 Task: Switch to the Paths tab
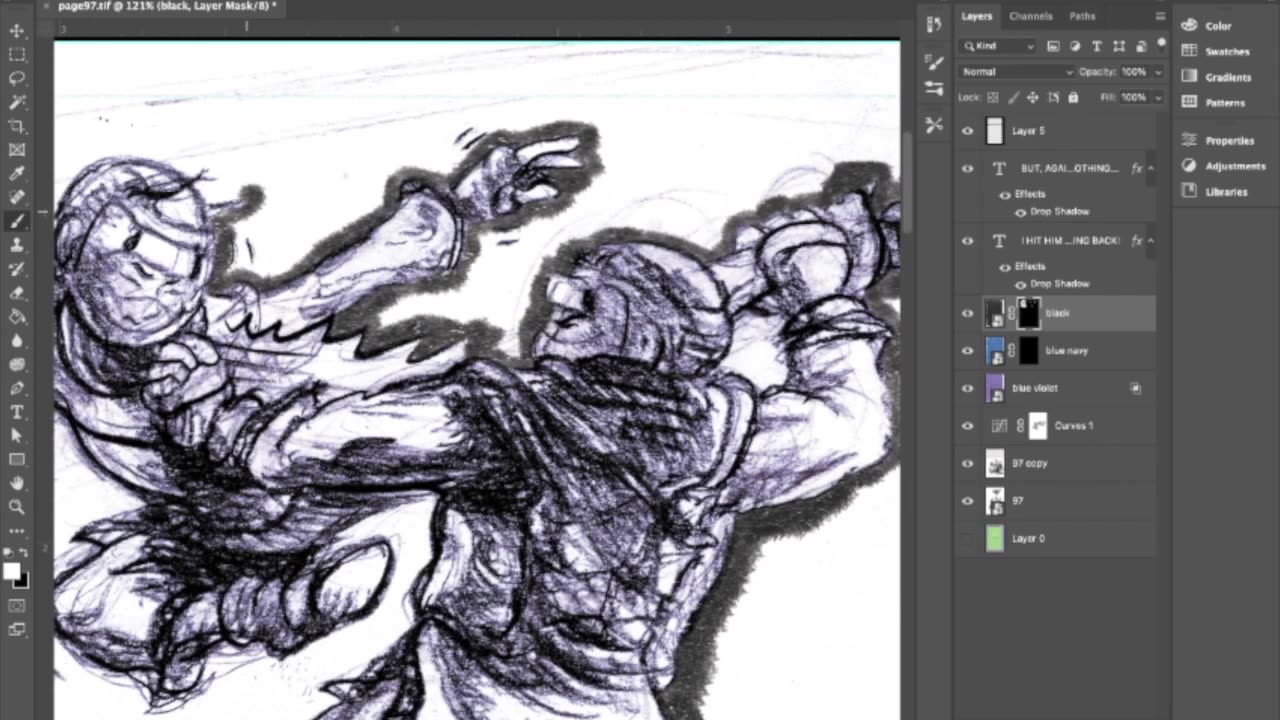tap(1083, 16)
